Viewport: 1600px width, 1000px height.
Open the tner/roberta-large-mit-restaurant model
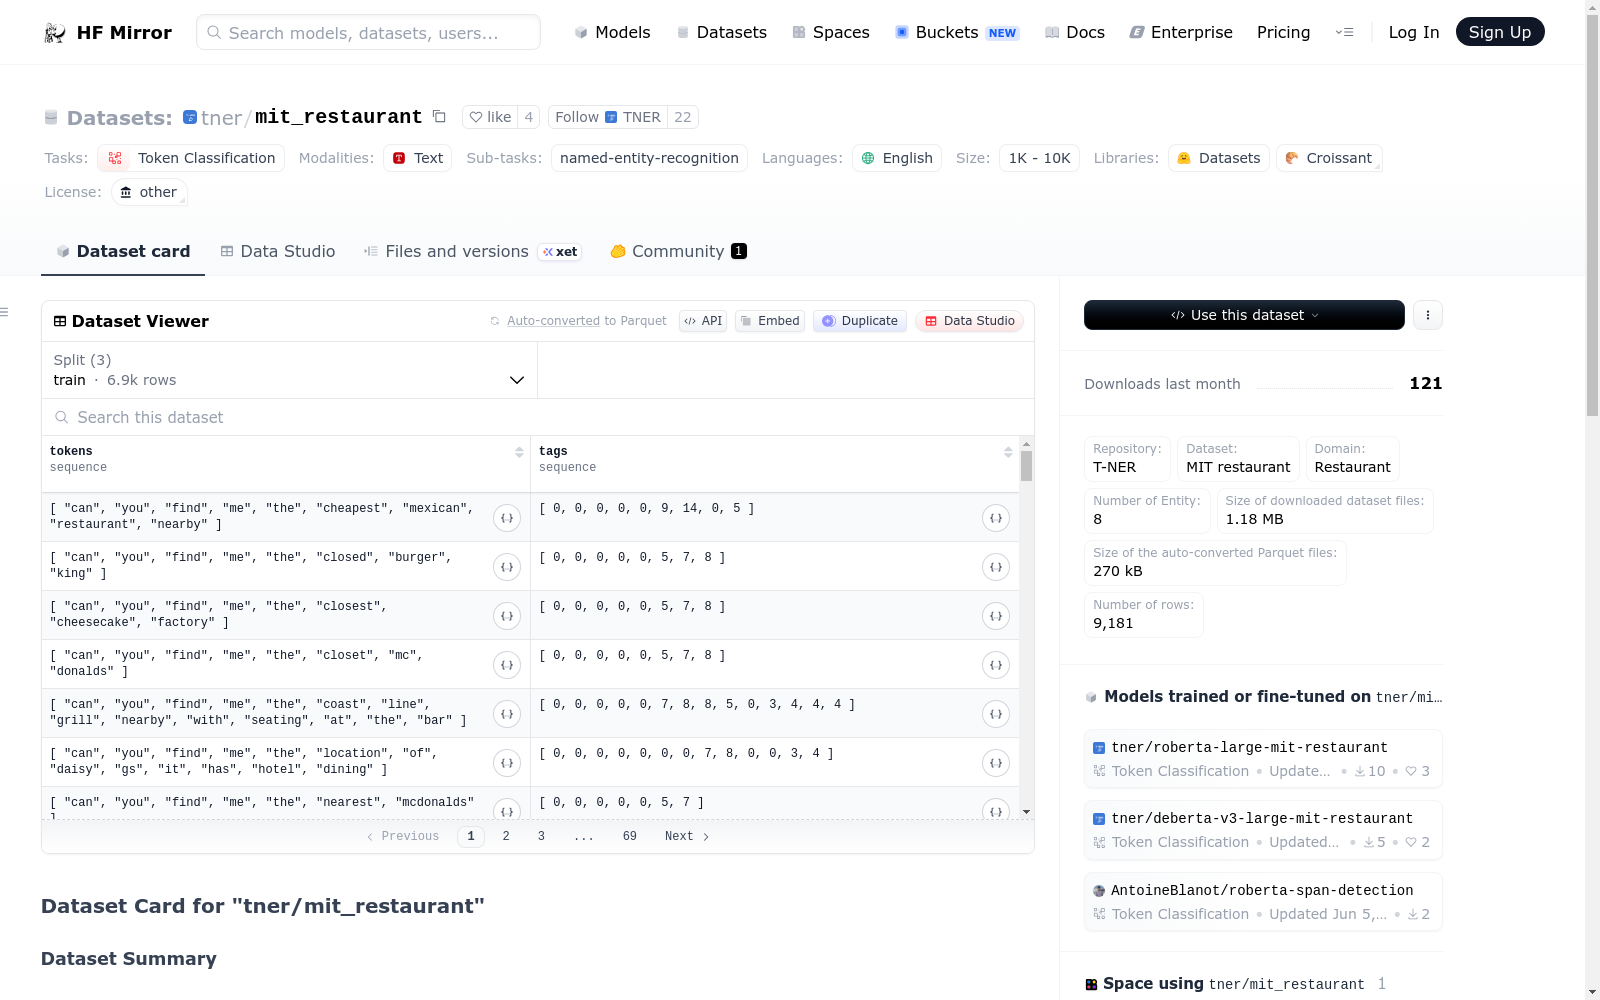click(1263, 759)
